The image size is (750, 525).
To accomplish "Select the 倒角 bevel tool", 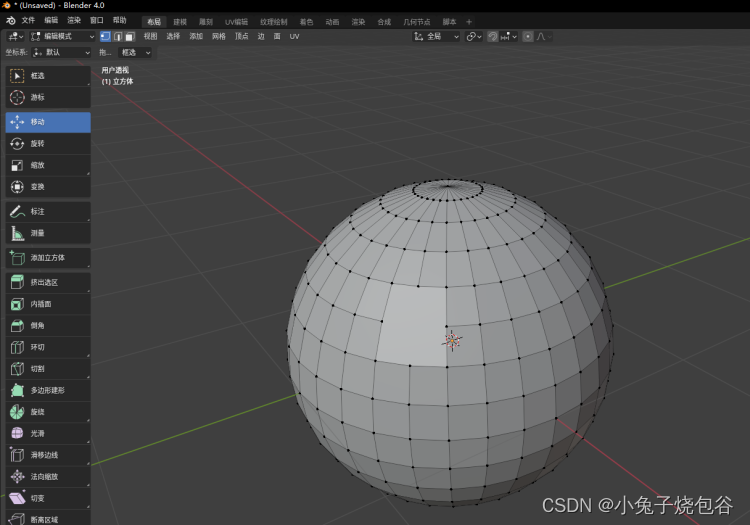I will [48, 326].
